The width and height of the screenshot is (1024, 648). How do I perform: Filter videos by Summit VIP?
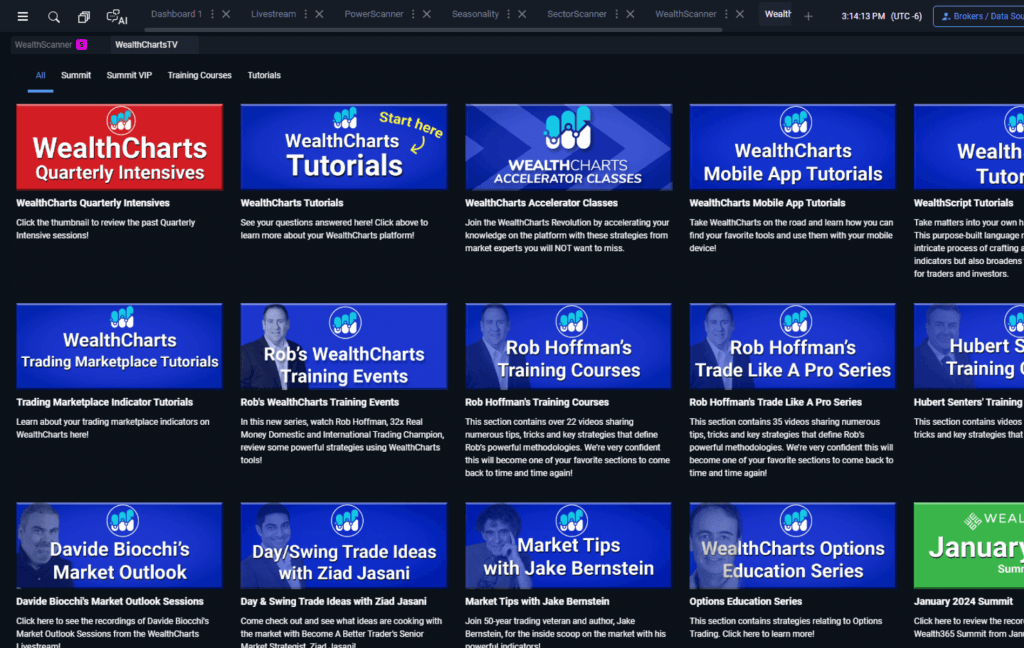pos(129,75)
